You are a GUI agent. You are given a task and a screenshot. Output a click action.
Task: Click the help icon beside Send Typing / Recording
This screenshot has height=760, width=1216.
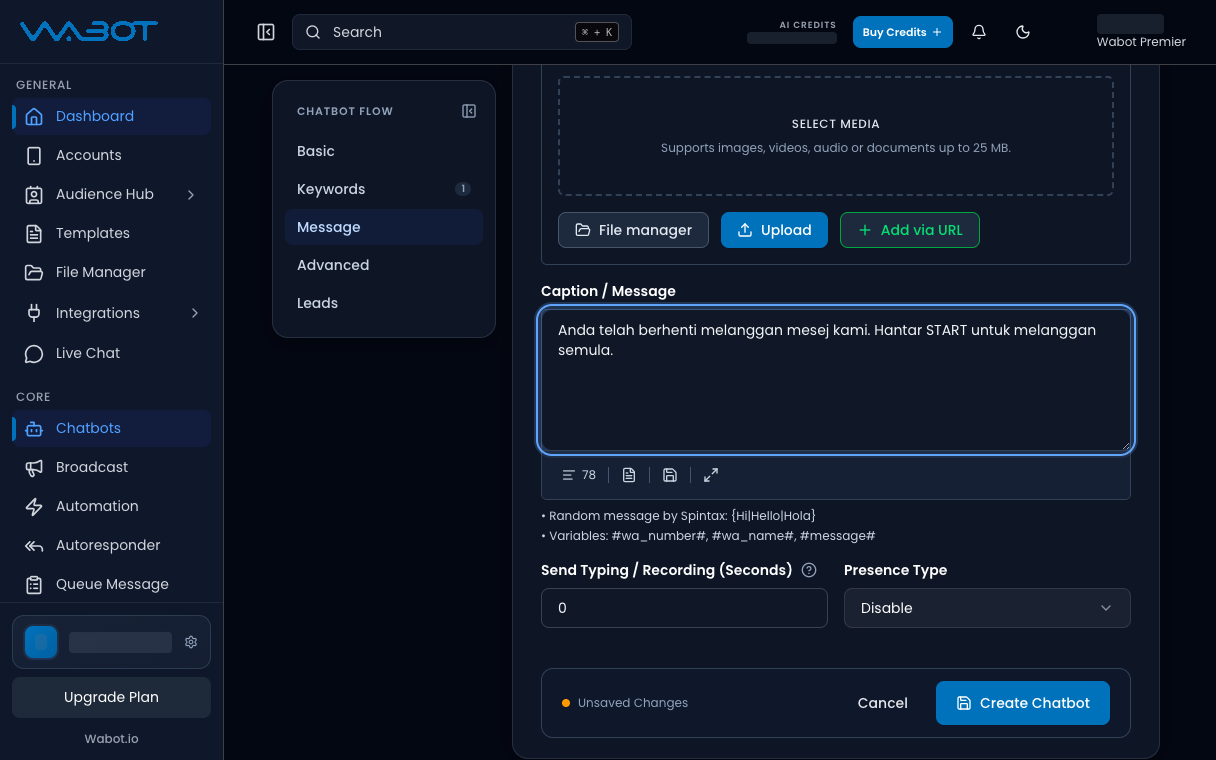point(810,570)
